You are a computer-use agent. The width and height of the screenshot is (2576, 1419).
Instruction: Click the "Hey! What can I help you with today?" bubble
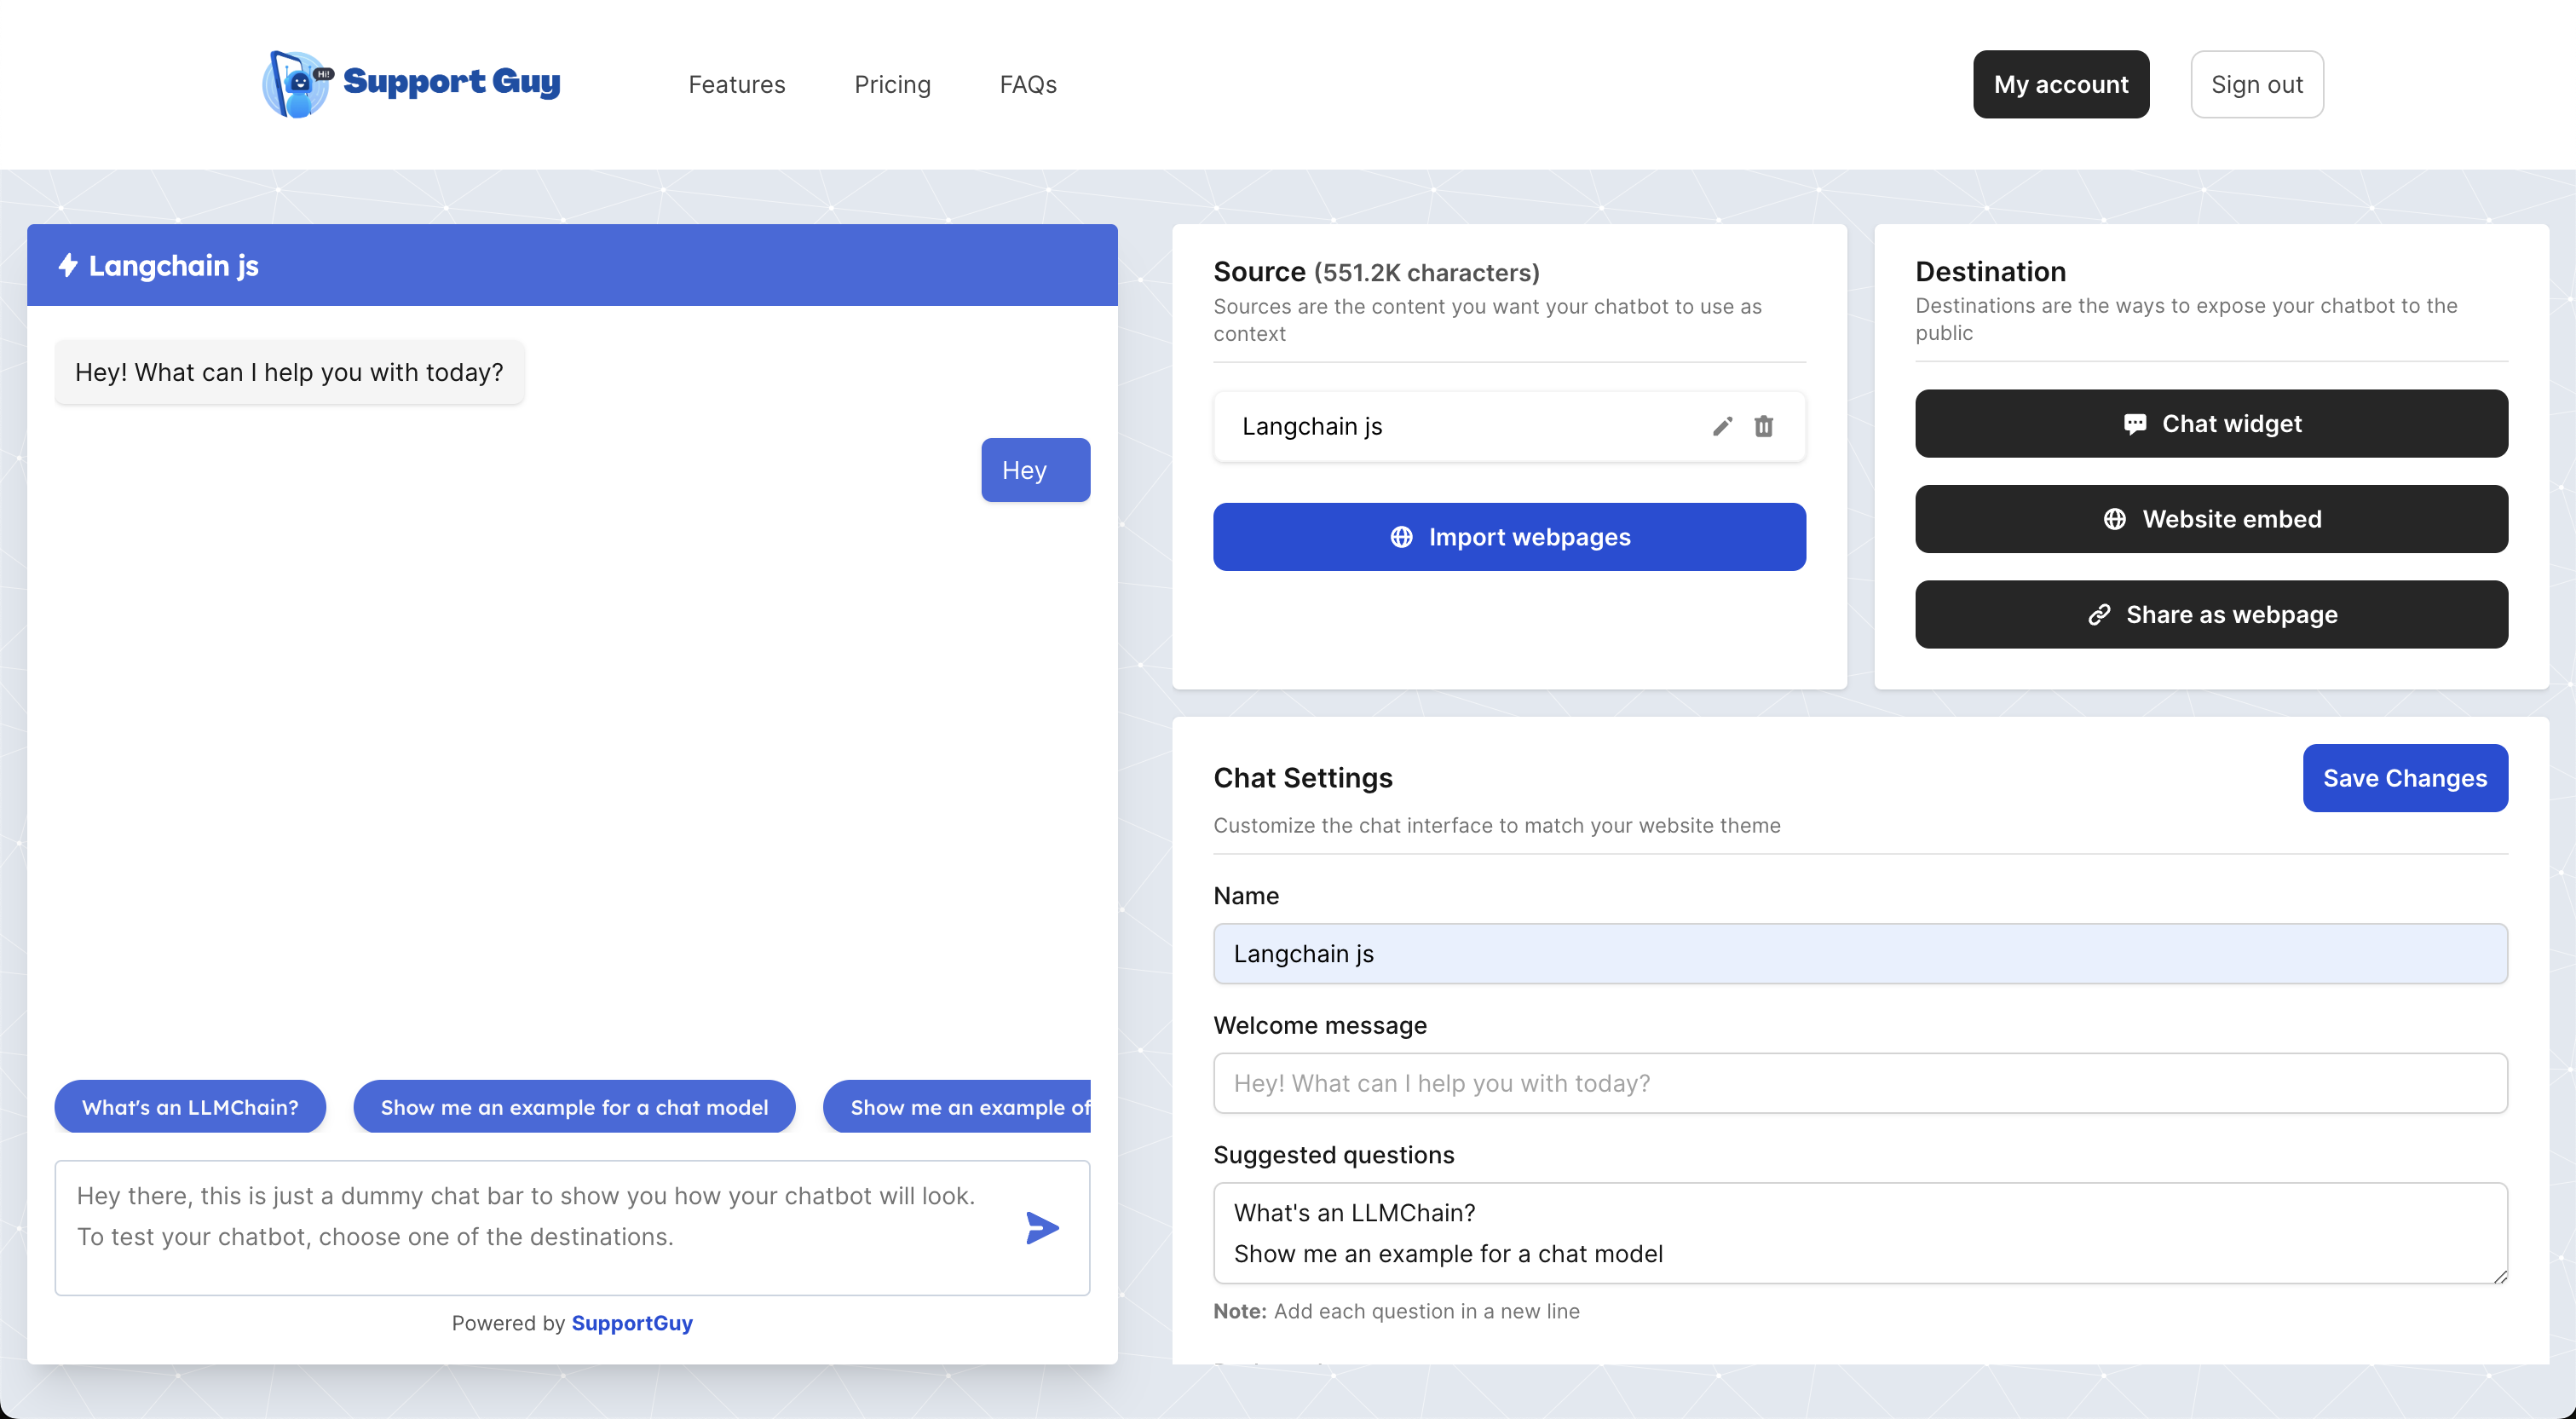coord(289,372)
